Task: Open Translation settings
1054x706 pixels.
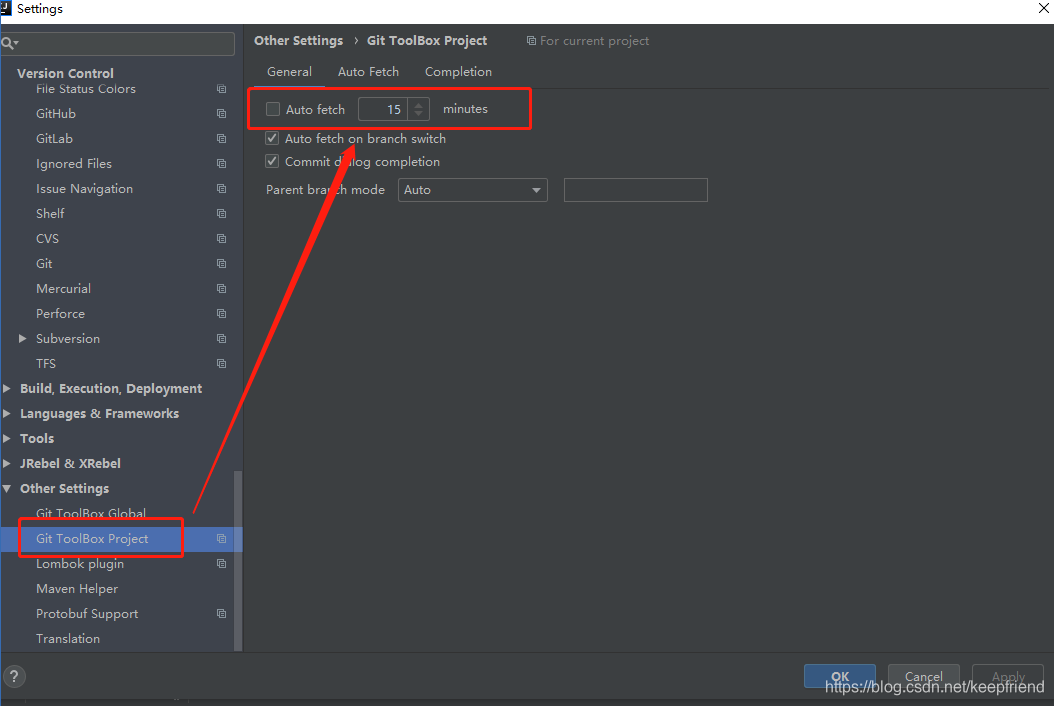Action: (x=68, y=639)
